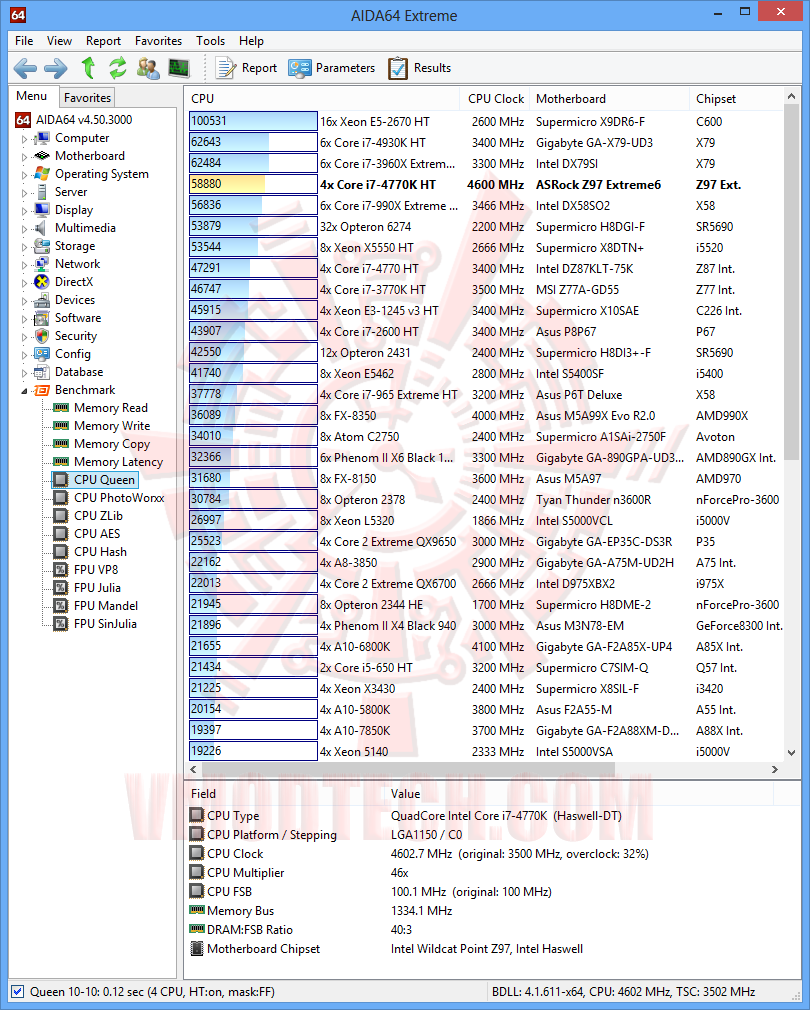
Task: Open the Report menu
Action: 103,41
